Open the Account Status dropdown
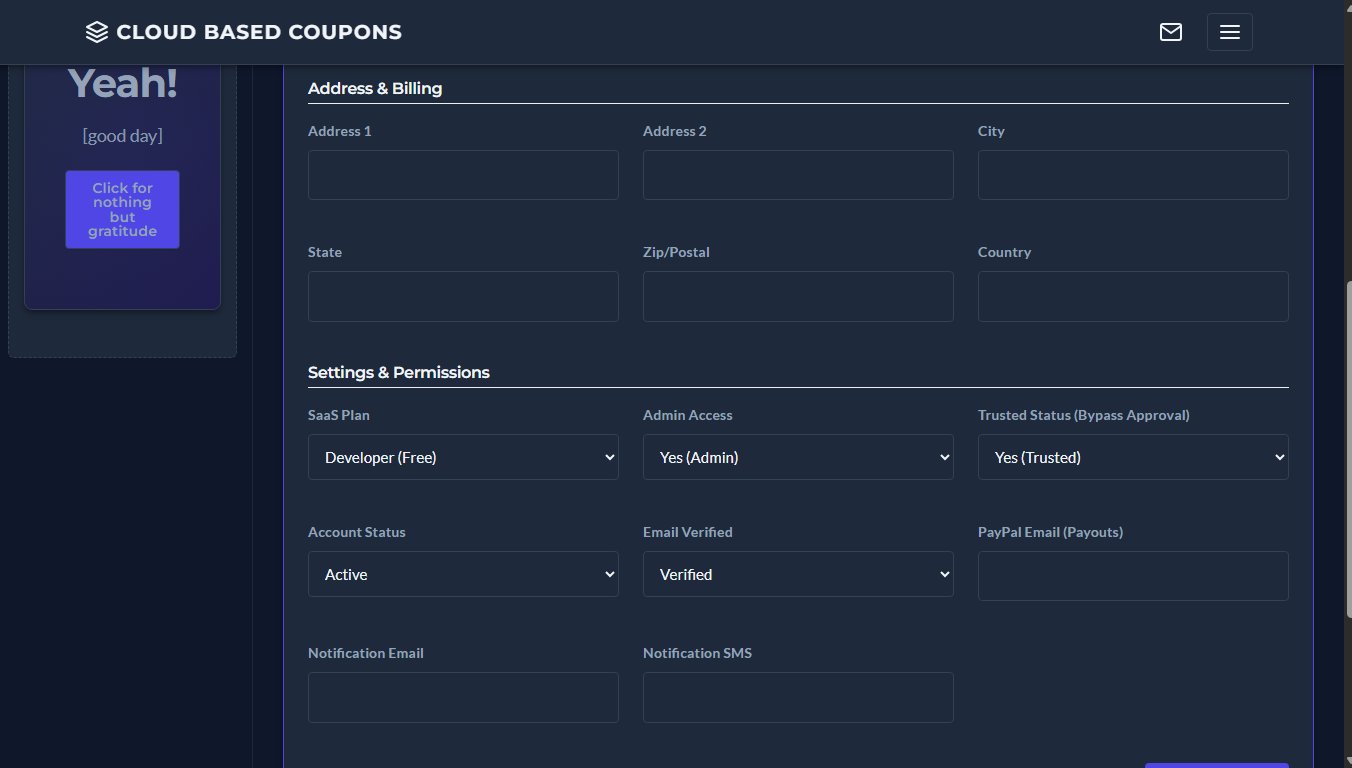Screen dimensions: 1352x768 pyautogui.click(x=462, y=574)
